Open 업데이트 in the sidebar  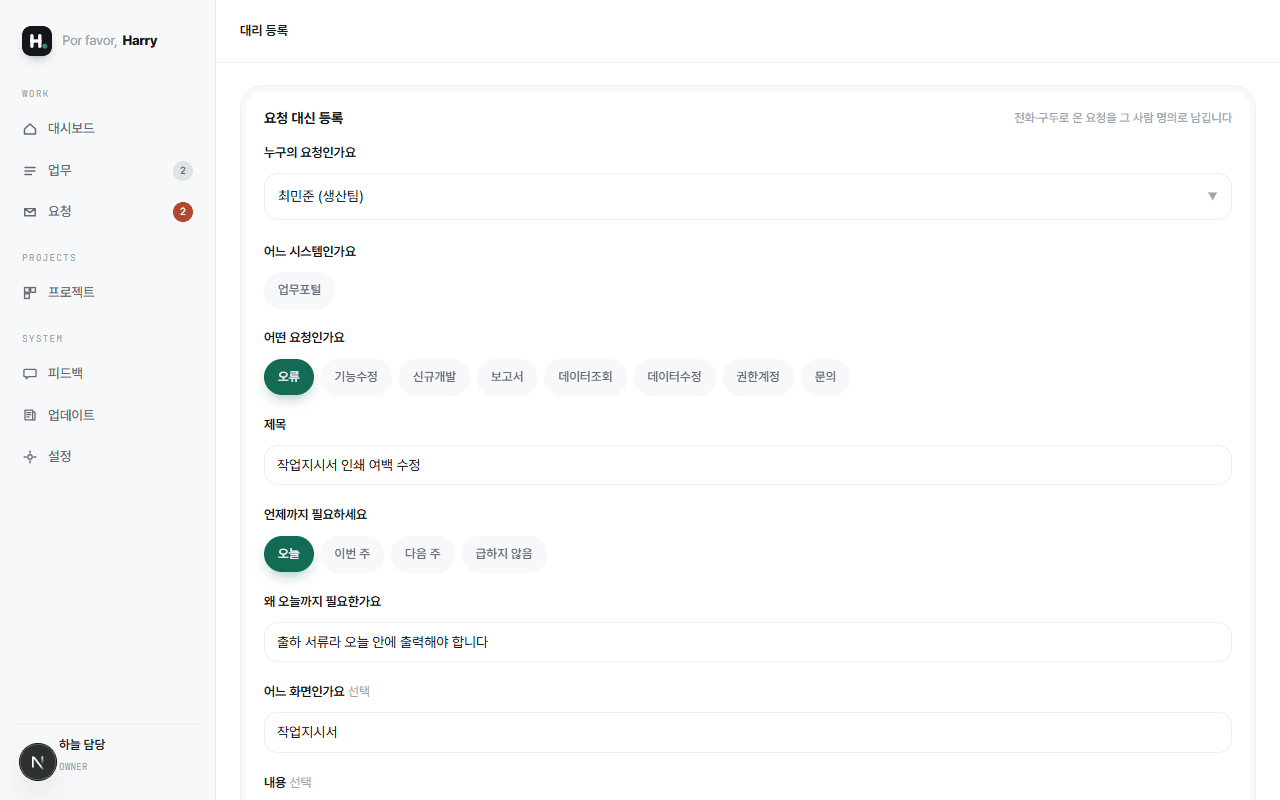[x=108, y=415]
